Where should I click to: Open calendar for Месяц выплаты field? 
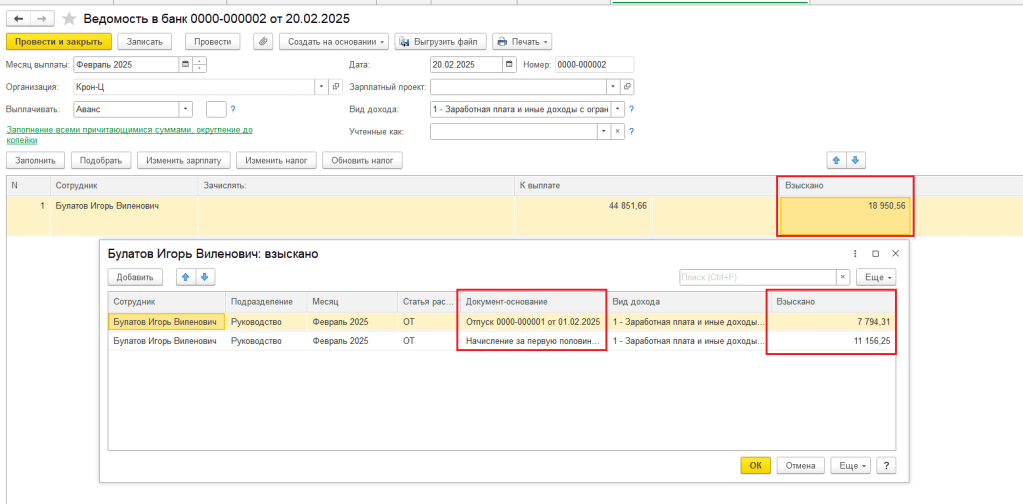click(x=184, y=65)
